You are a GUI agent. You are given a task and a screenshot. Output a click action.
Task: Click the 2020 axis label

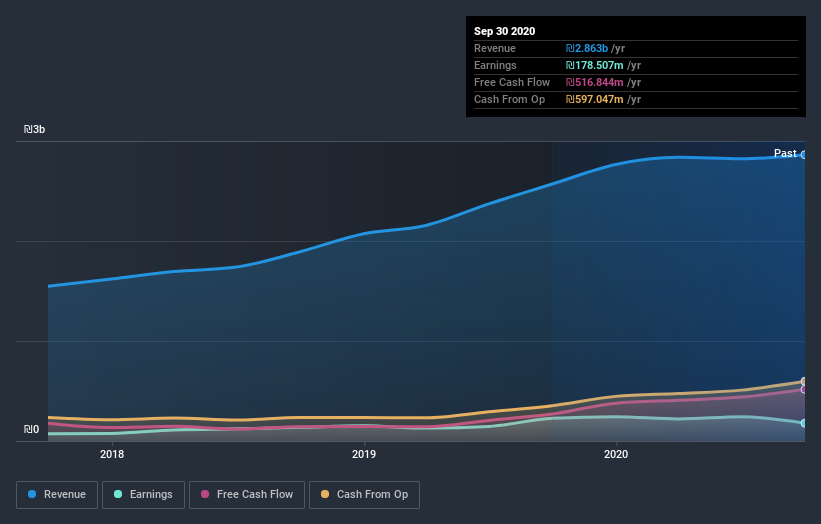click(x=616, y=454)
